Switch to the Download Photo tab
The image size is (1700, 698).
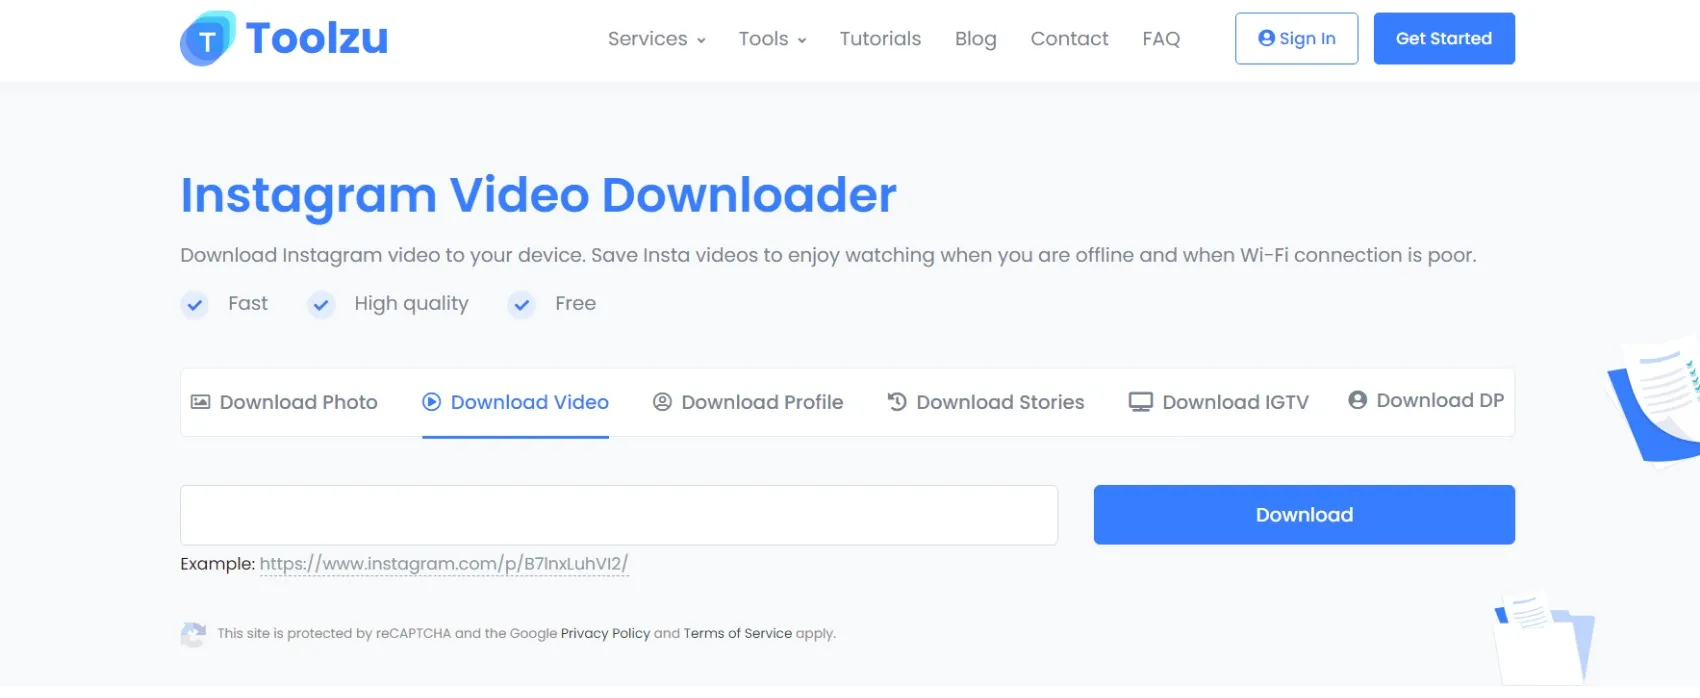(x=284, y=402)
